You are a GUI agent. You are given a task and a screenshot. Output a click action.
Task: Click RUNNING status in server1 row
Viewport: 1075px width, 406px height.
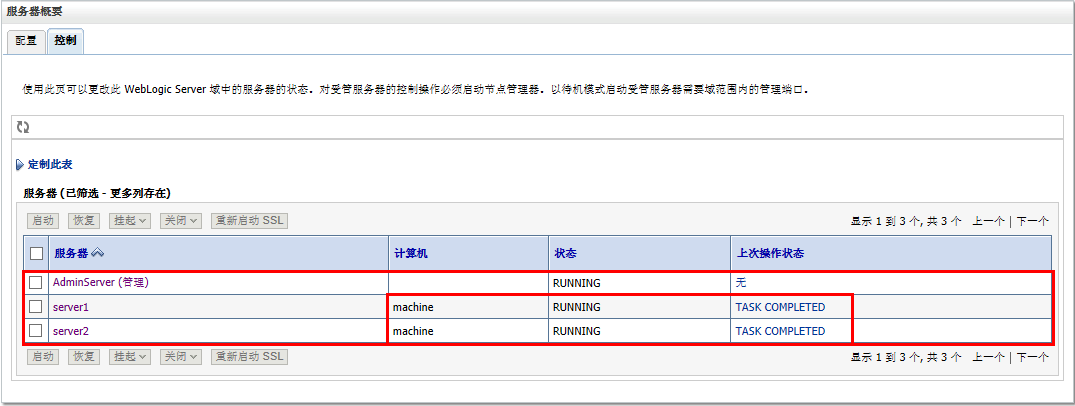pos(577,307)
